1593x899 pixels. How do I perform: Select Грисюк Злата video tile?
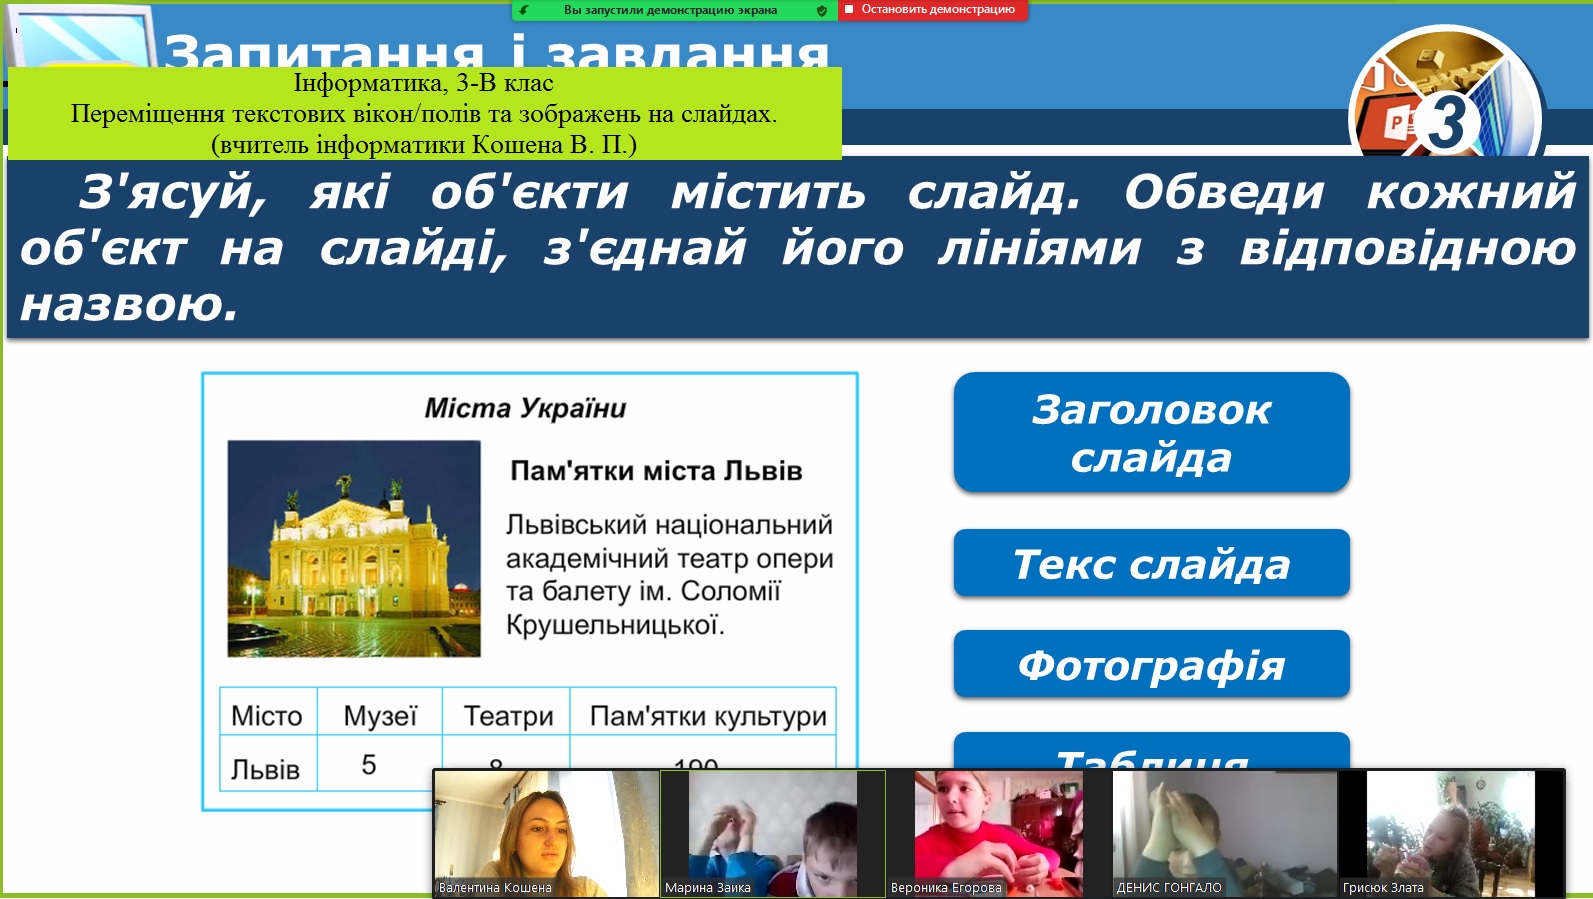point(1450,833)
